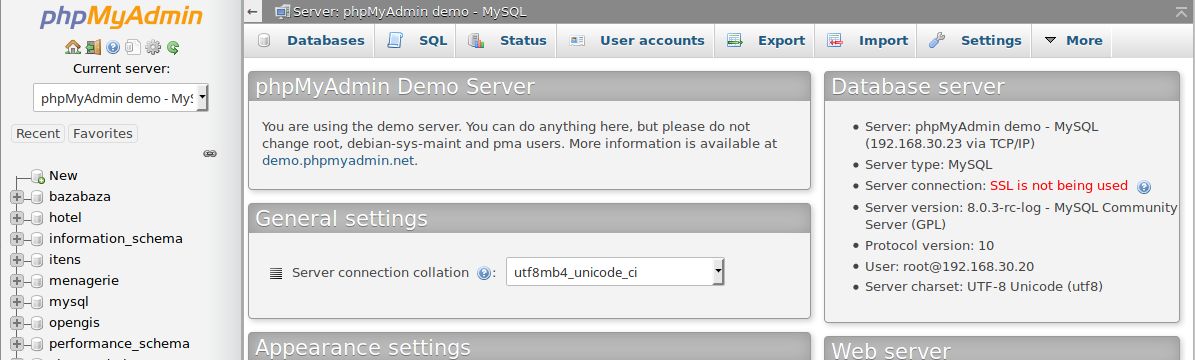The width and height of the screenshot is (1195, 360).
Task: Click the link chain icon in sidebar
Action: click(x=210, y=153)
